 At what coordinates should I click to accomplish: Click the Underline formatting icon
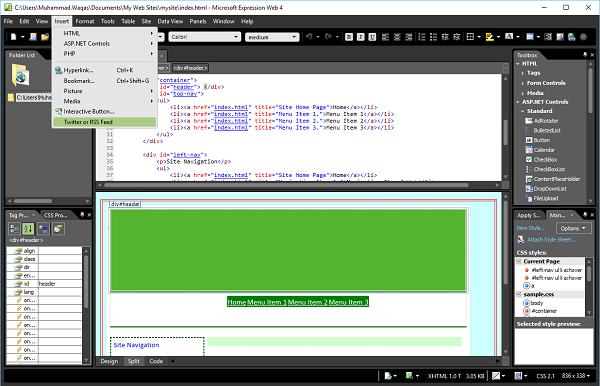coord(372,37)
